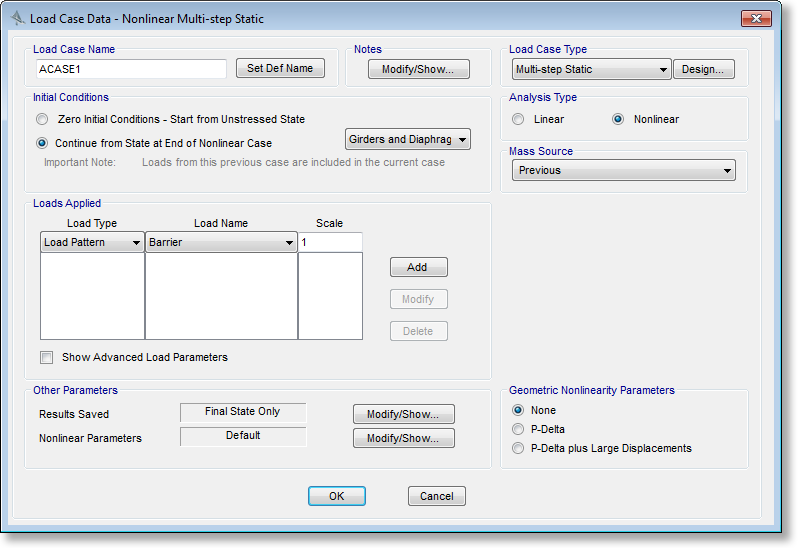Click the application icon in the title bar

click(17, 19)
